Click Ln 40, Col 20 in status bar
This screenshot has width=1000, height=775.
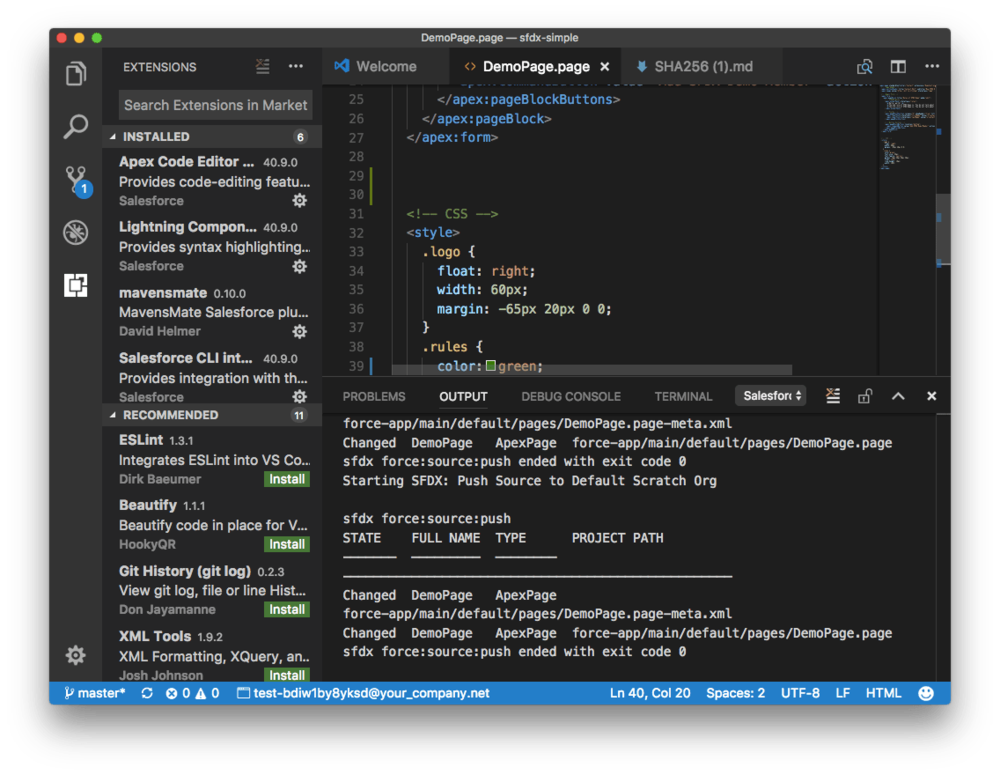[650, 693]
